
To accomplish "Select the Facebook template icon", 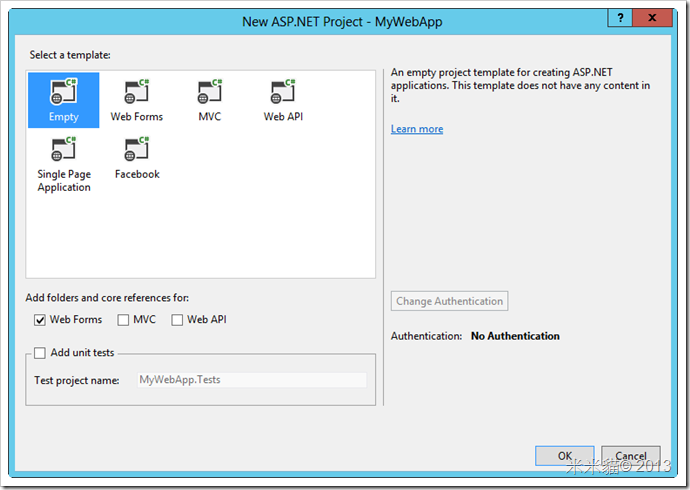I will pos(137,158).
